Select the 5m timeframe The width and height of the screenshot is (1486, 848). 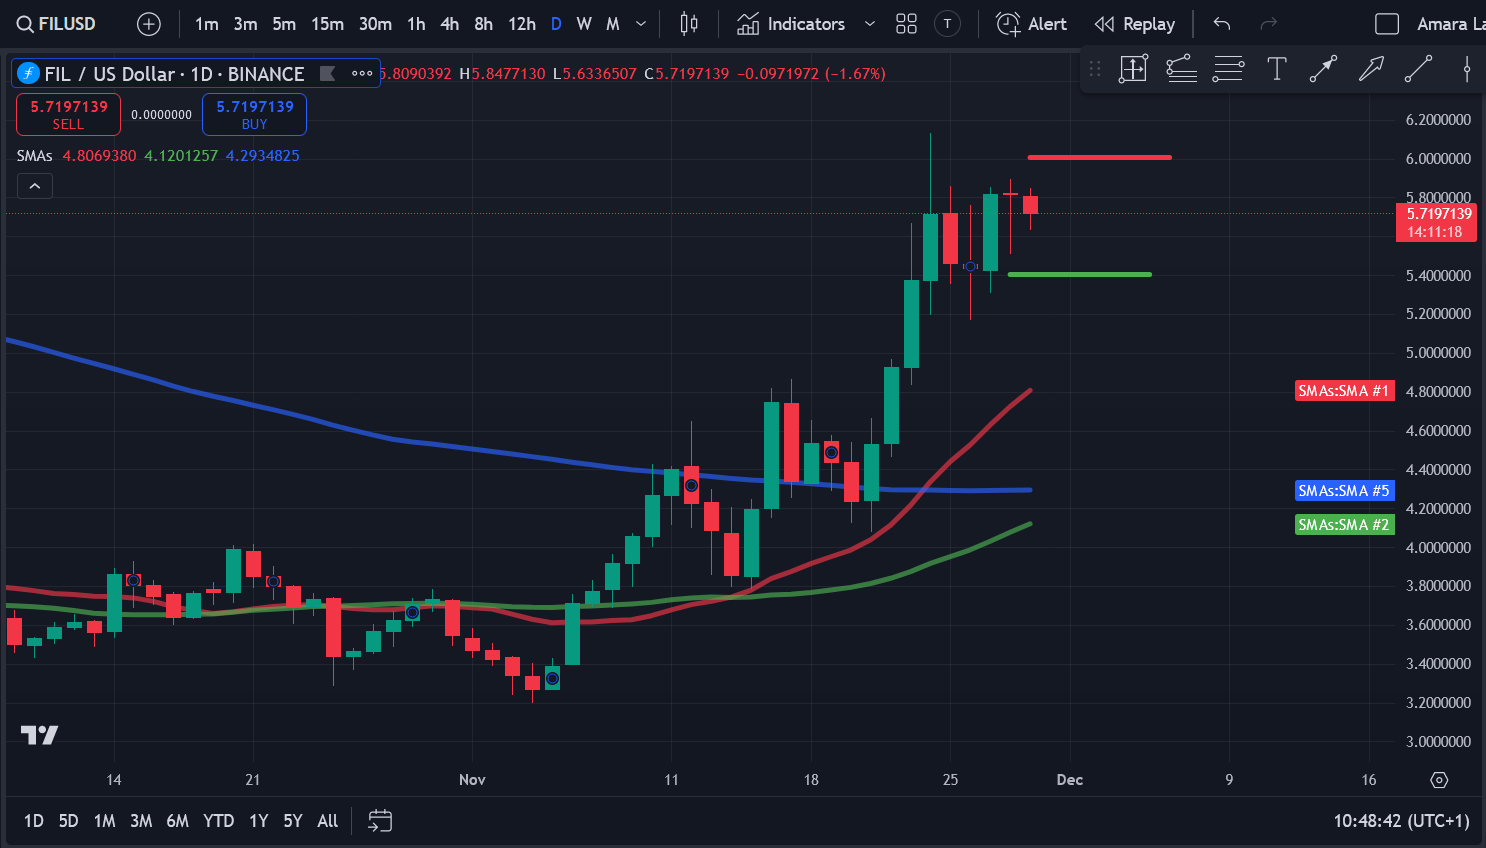click(x=284, y=24)
